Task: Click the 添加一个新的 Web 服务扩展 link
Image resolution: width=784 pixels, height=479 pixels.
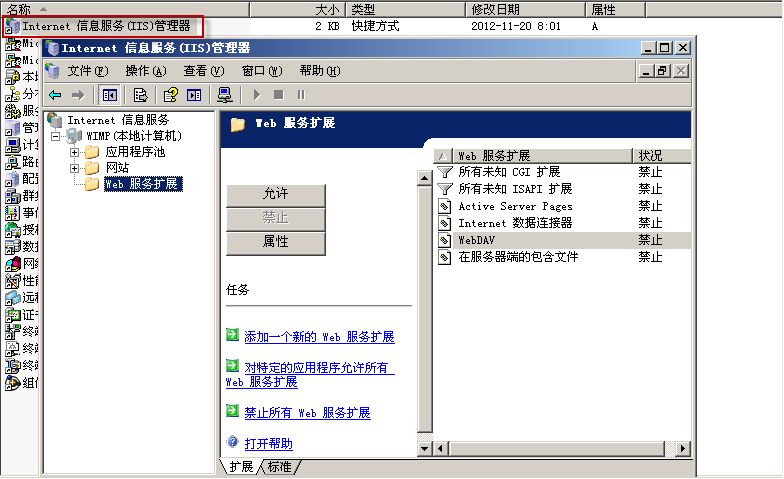Action: click(320, 337)
